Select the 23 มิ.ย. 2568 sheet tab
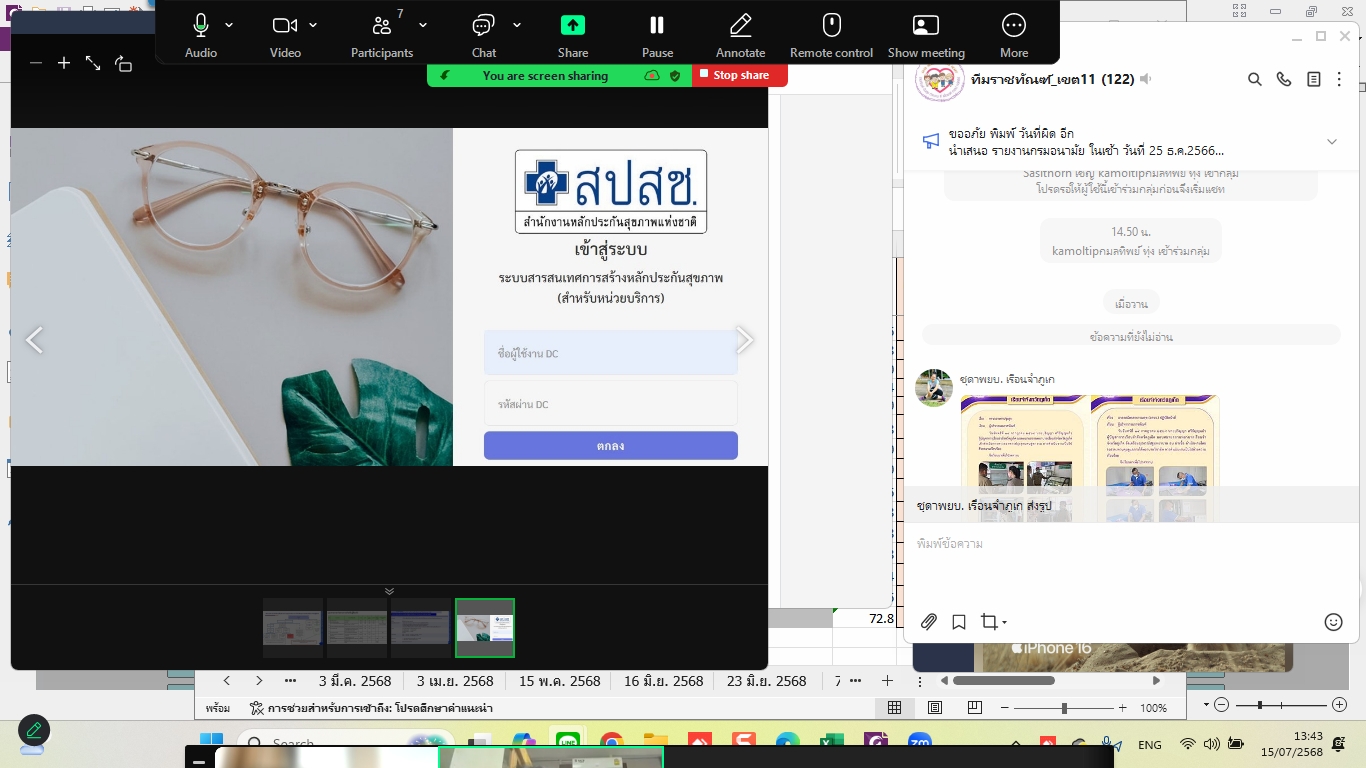Image resolution: width=1366 pixels, height=768 pixels. (767, 680)
